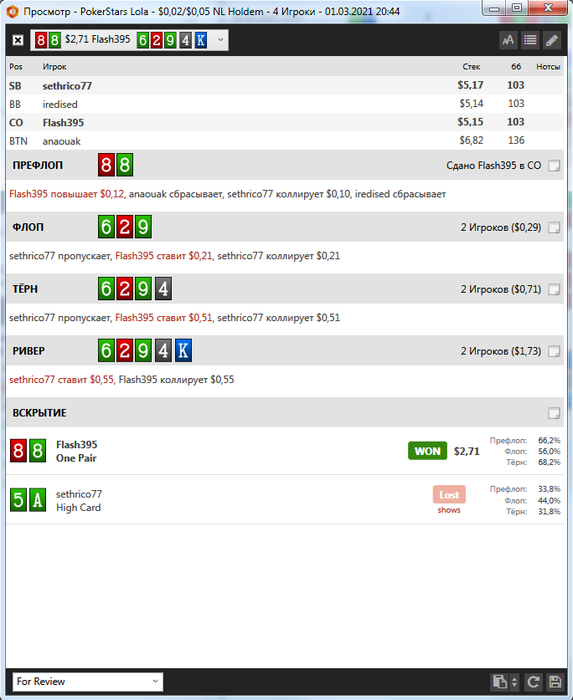Click green 8 card in Префлоп row
This screenshot has width=573, height=700.
[x=125, y=165]
